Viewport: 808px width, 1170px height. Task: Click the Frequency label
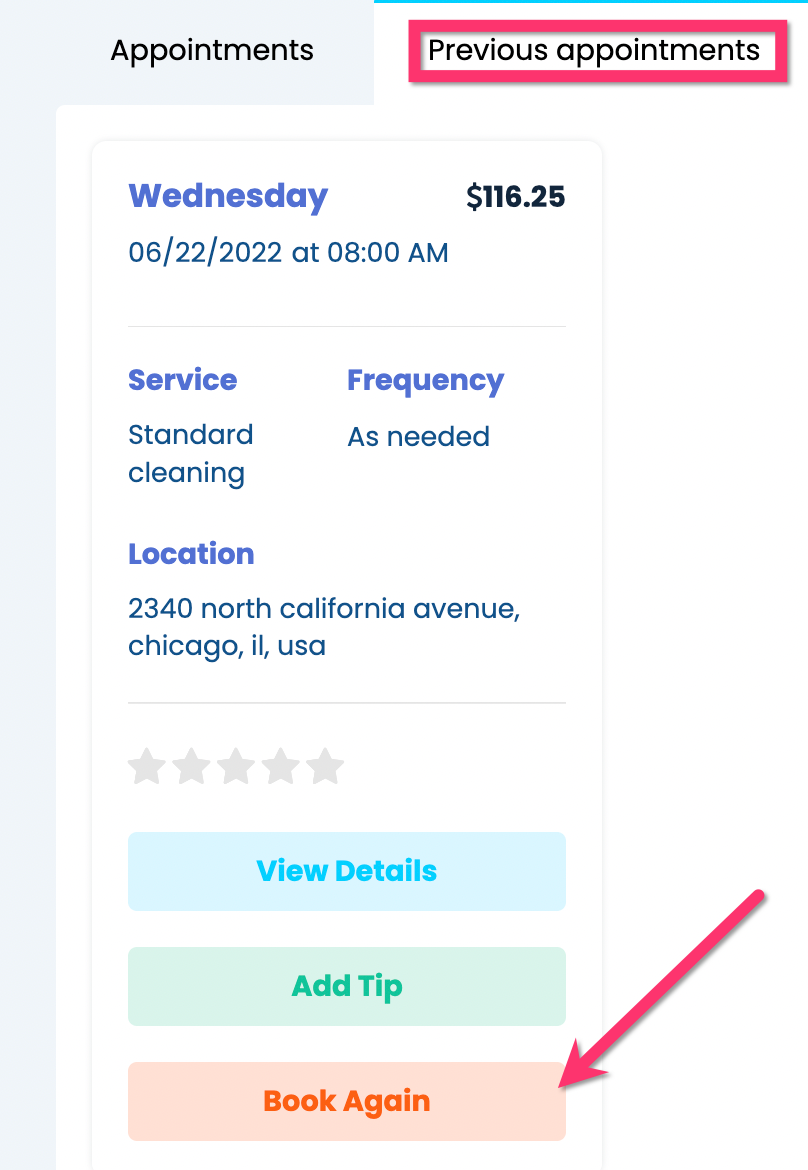pyautogui.click(x=425, y=380)
